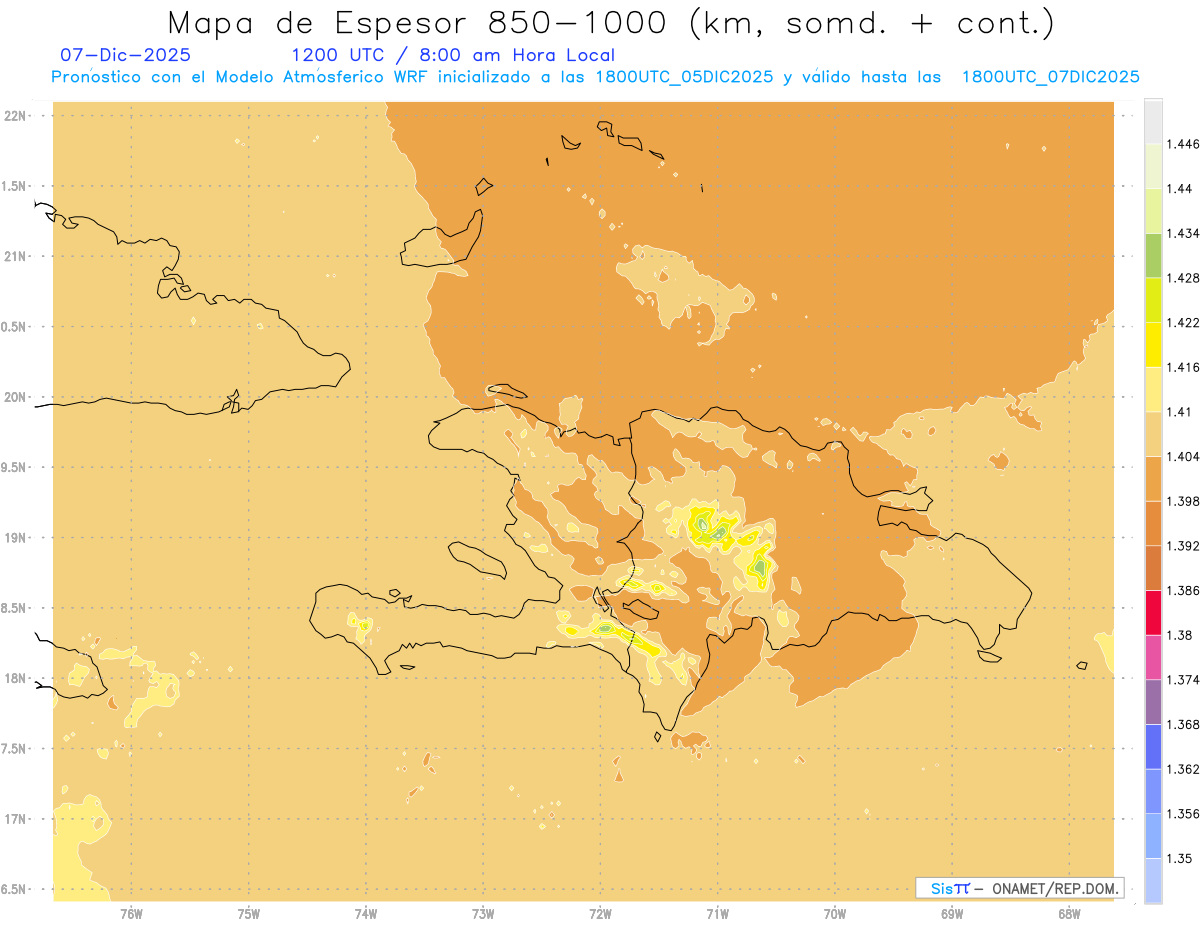Click the 1.368 purple legend swatch
Viewport: 1200px width, 927px height.
(x=1153, y=702)
